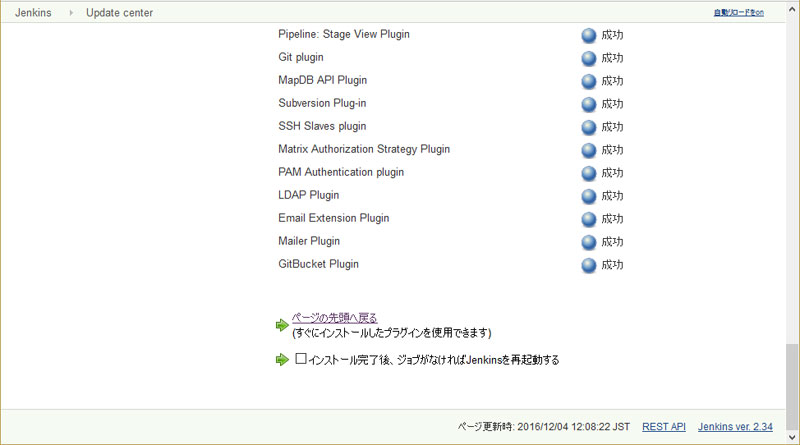Click the 成功 status next to GitBucket Plugin
Screen dimensions: 800x445
[612, 265]
